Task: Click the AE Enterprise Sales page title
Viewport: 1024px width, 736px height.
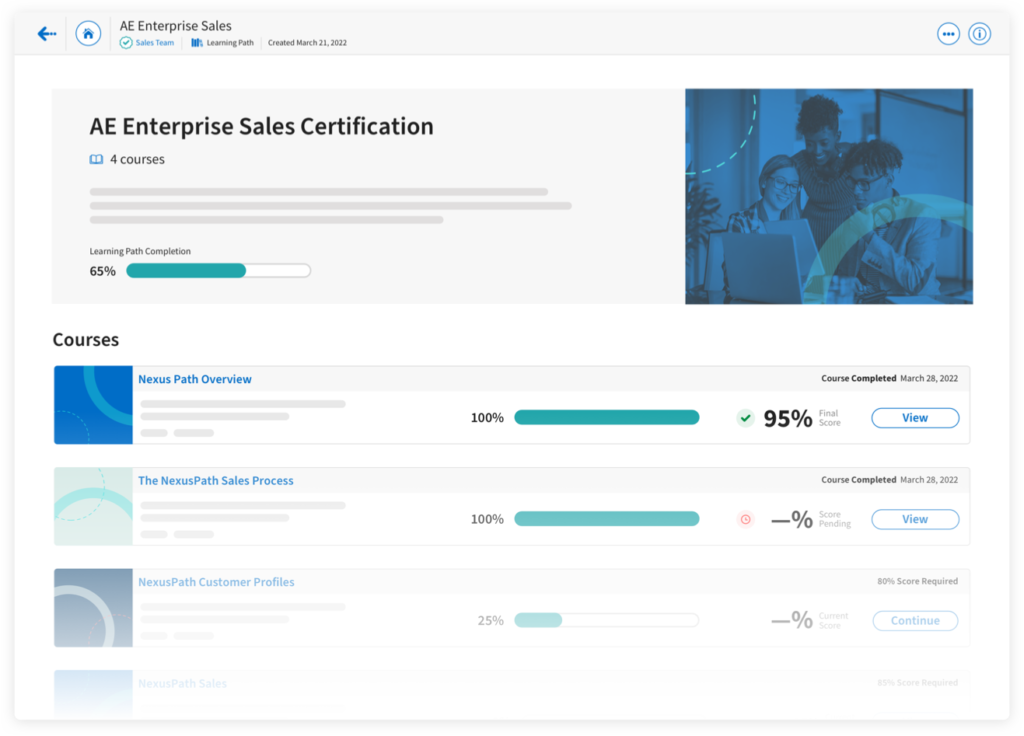Action: [x=176, y=26]
